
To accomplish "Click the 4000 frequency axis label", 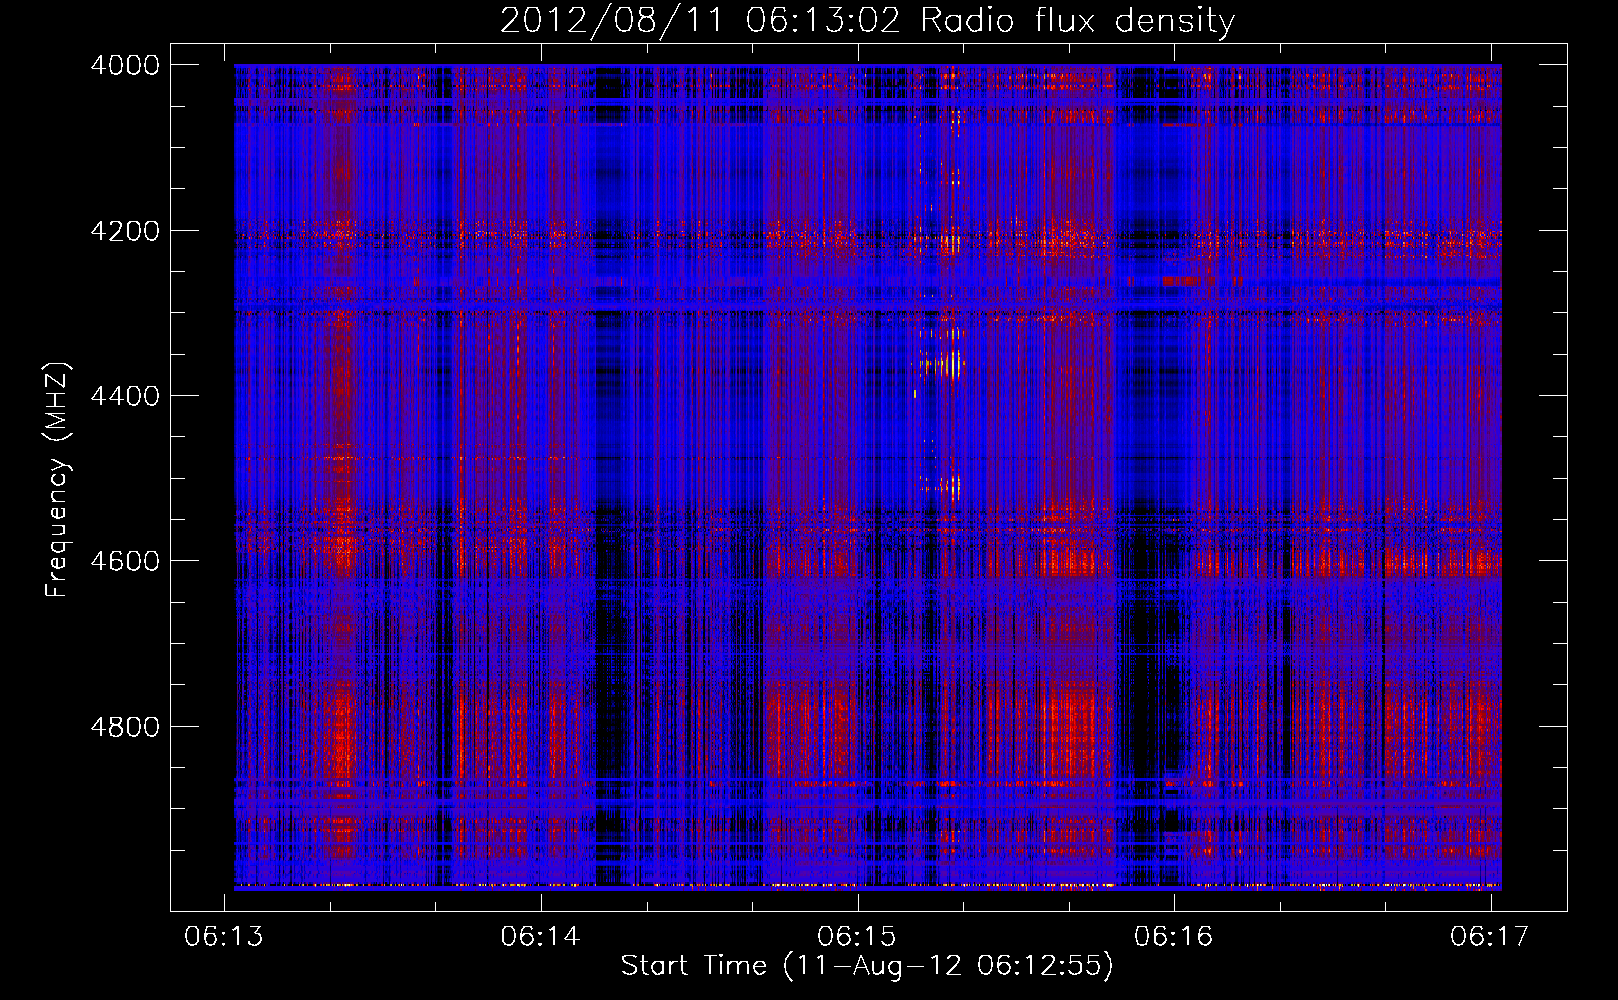I will tap(125, 65).
